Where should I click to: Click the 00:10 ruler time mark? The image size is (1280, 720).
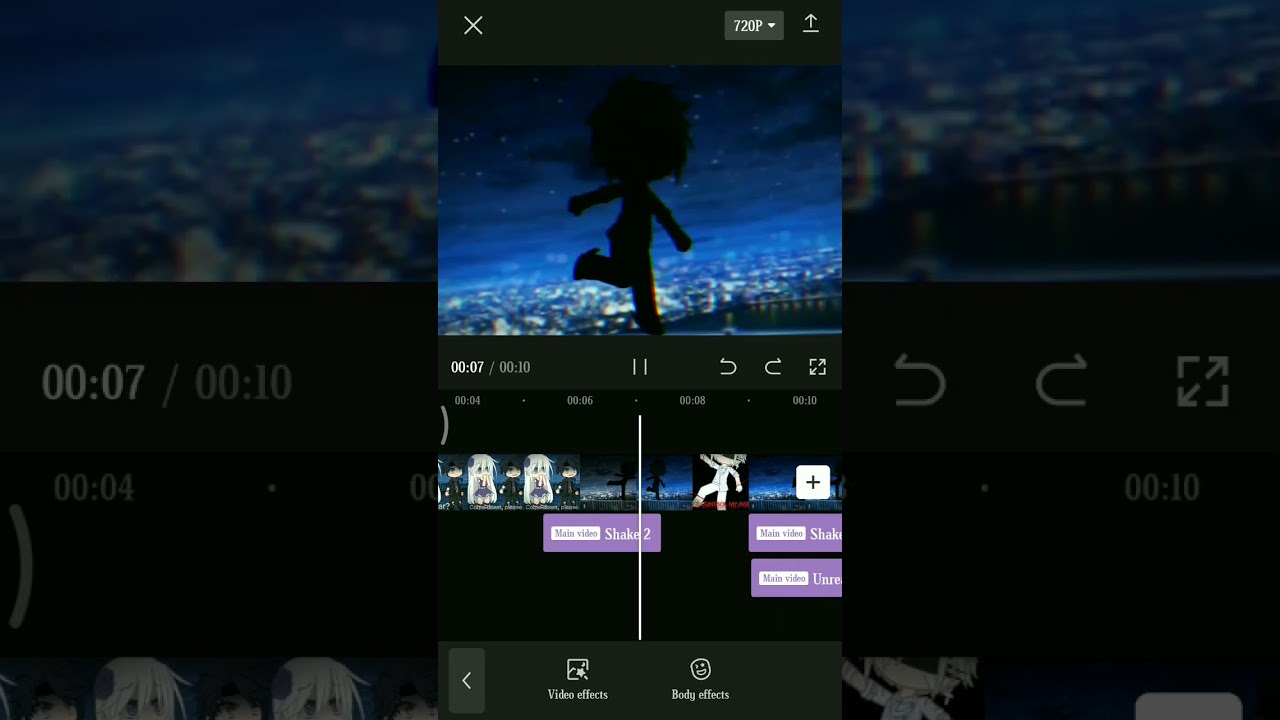point(804,400)
